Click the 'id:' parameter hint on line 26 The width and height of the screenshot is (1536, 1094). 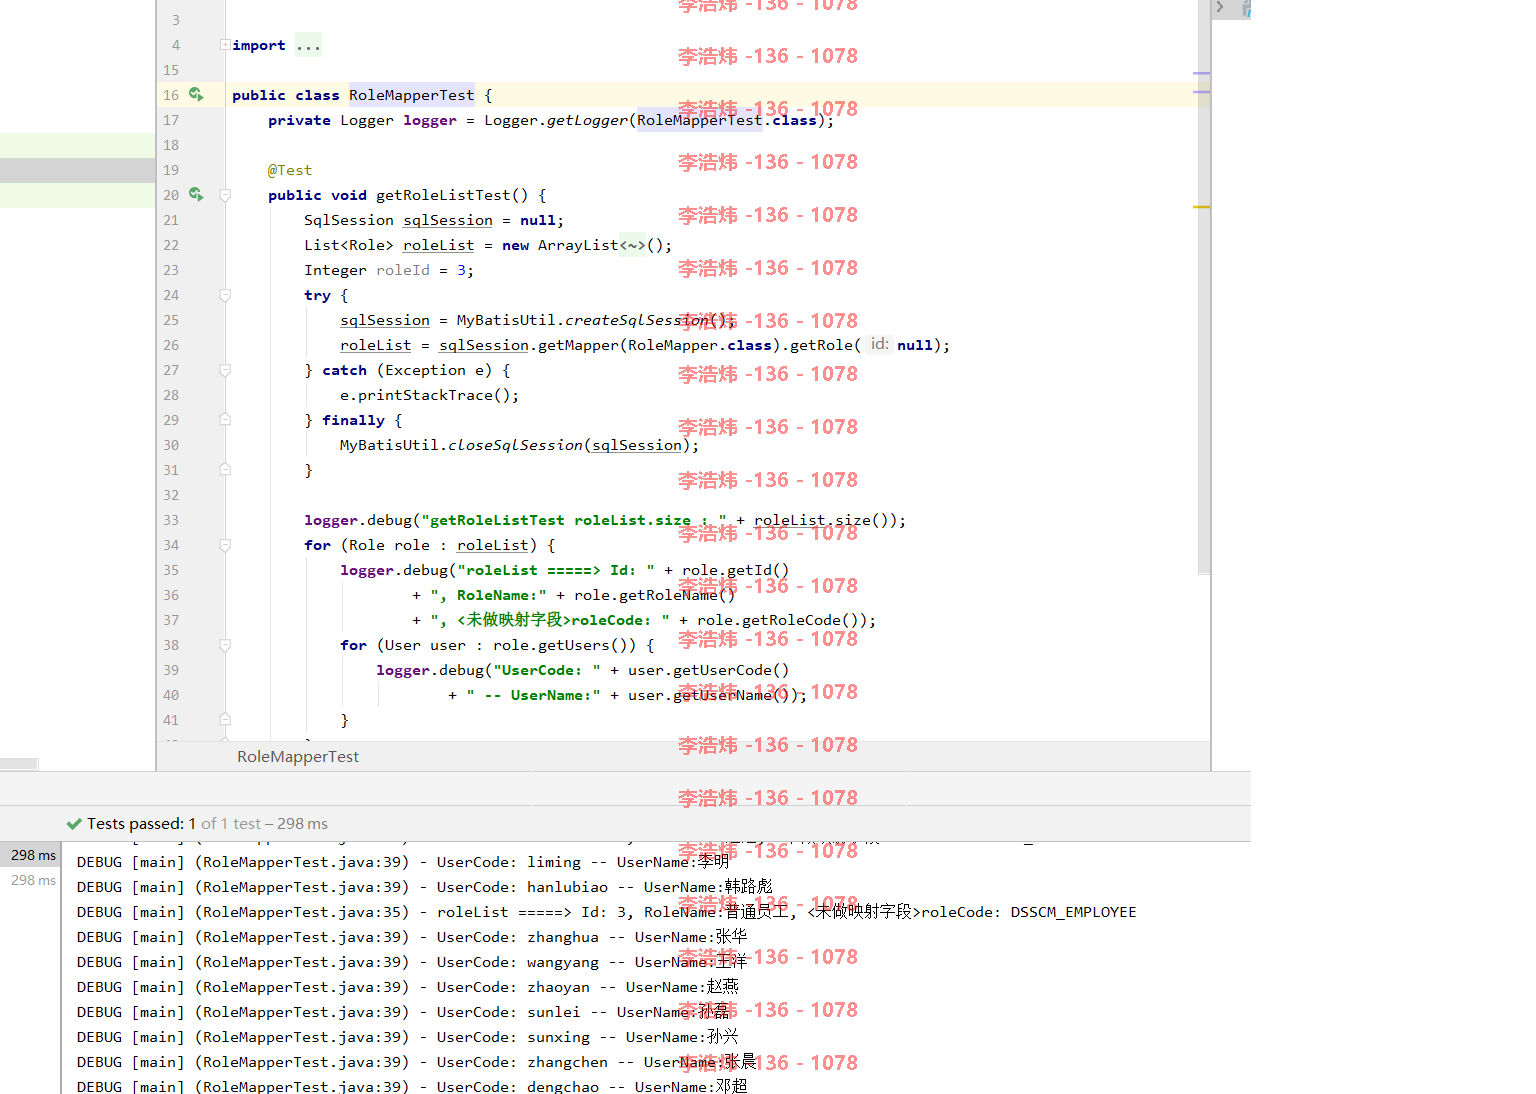(878, 344)
